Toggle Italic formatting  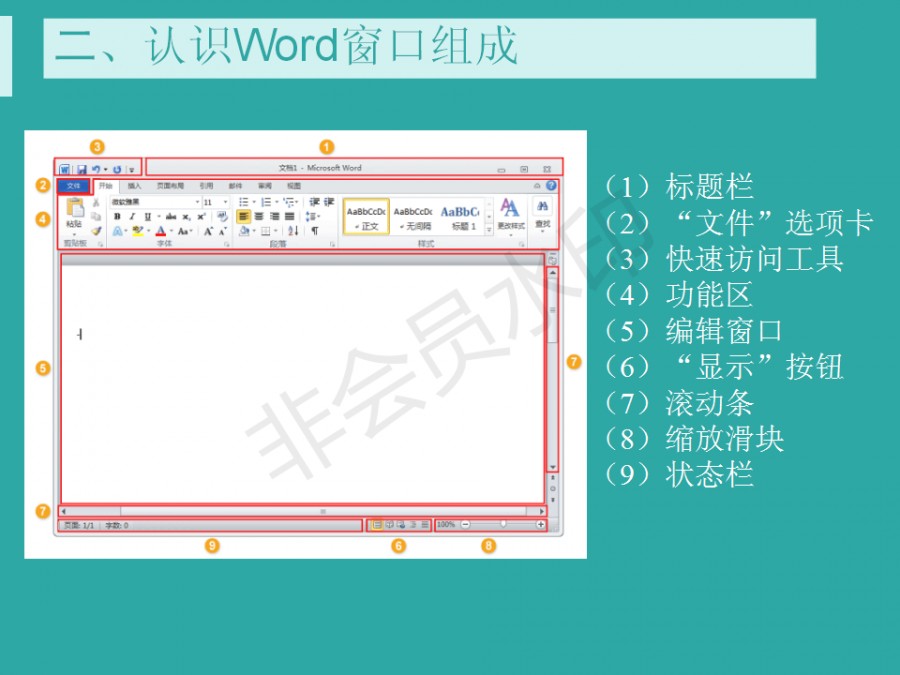tap(132, 216)
